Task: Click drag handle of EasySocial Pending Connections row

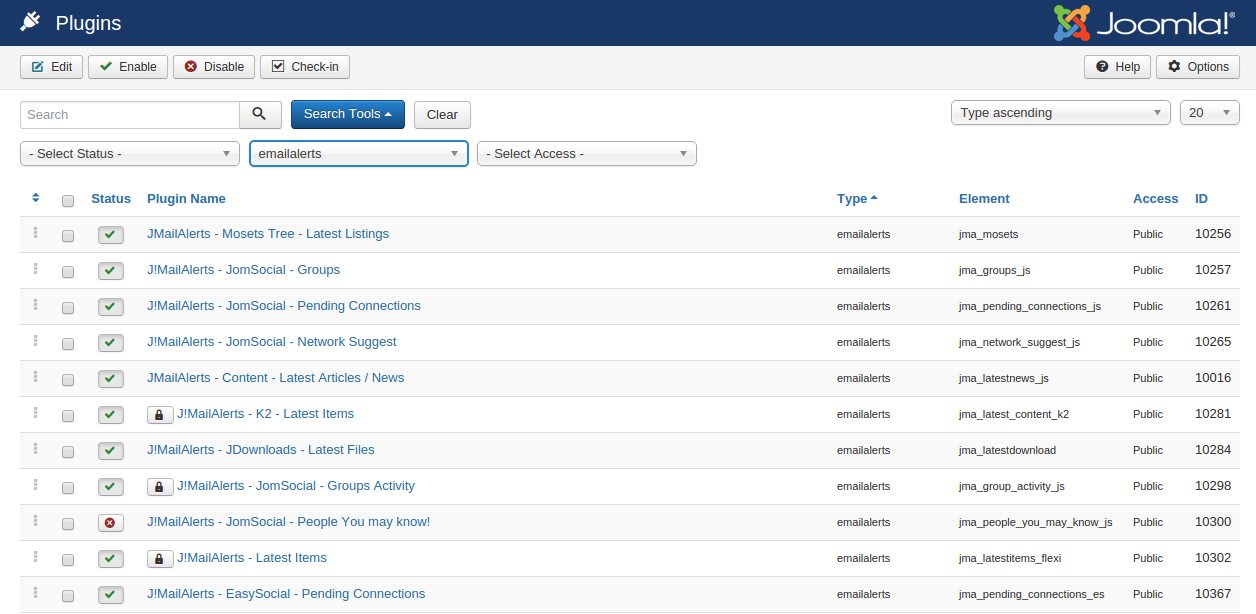Action: [35, 593]
